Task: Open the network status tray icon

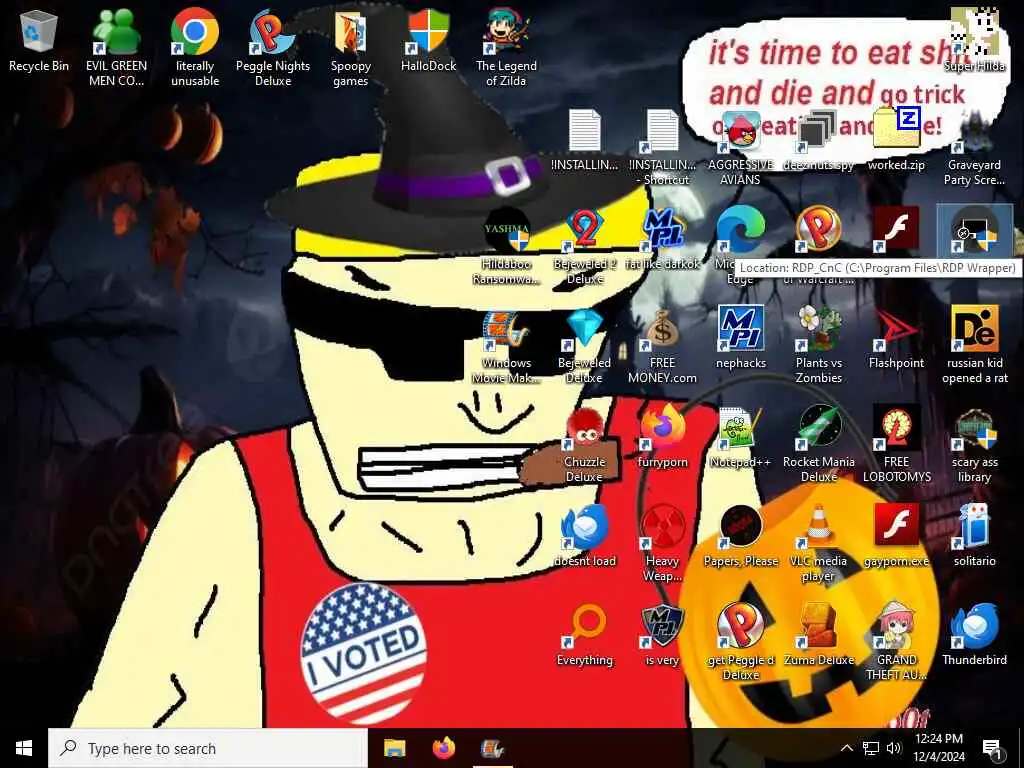Action: click(x=871, y=748)
